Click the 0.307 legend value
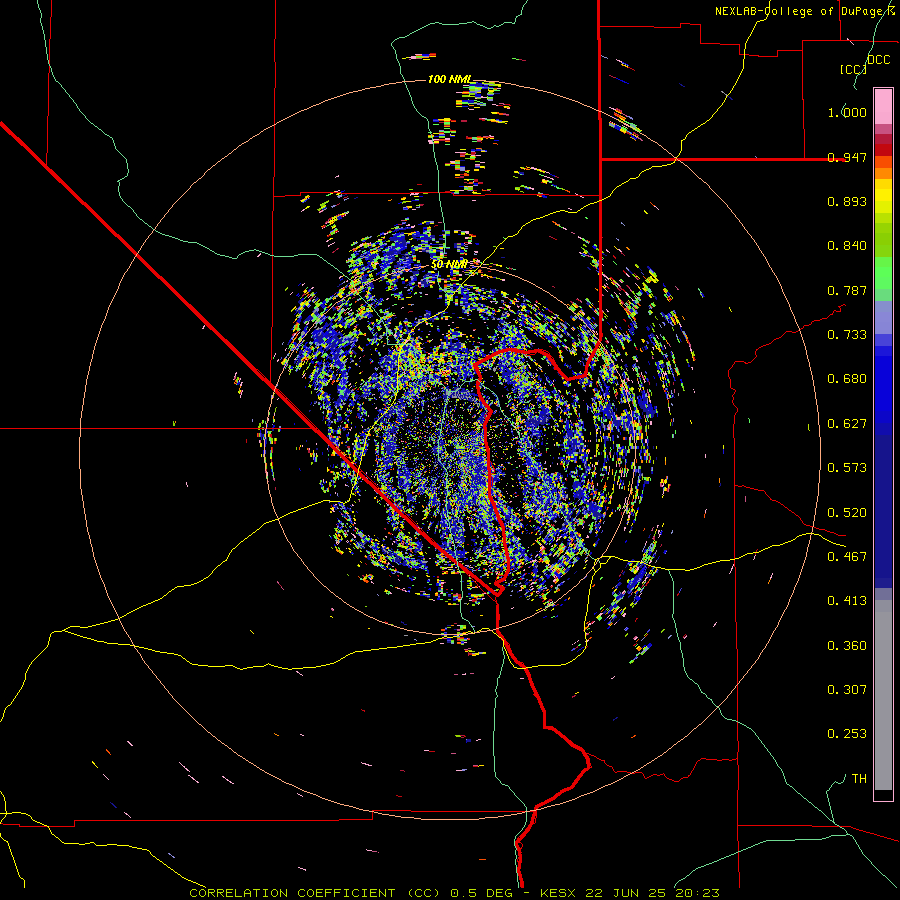This screenshot has width=900, height=900. coord(847,689)
